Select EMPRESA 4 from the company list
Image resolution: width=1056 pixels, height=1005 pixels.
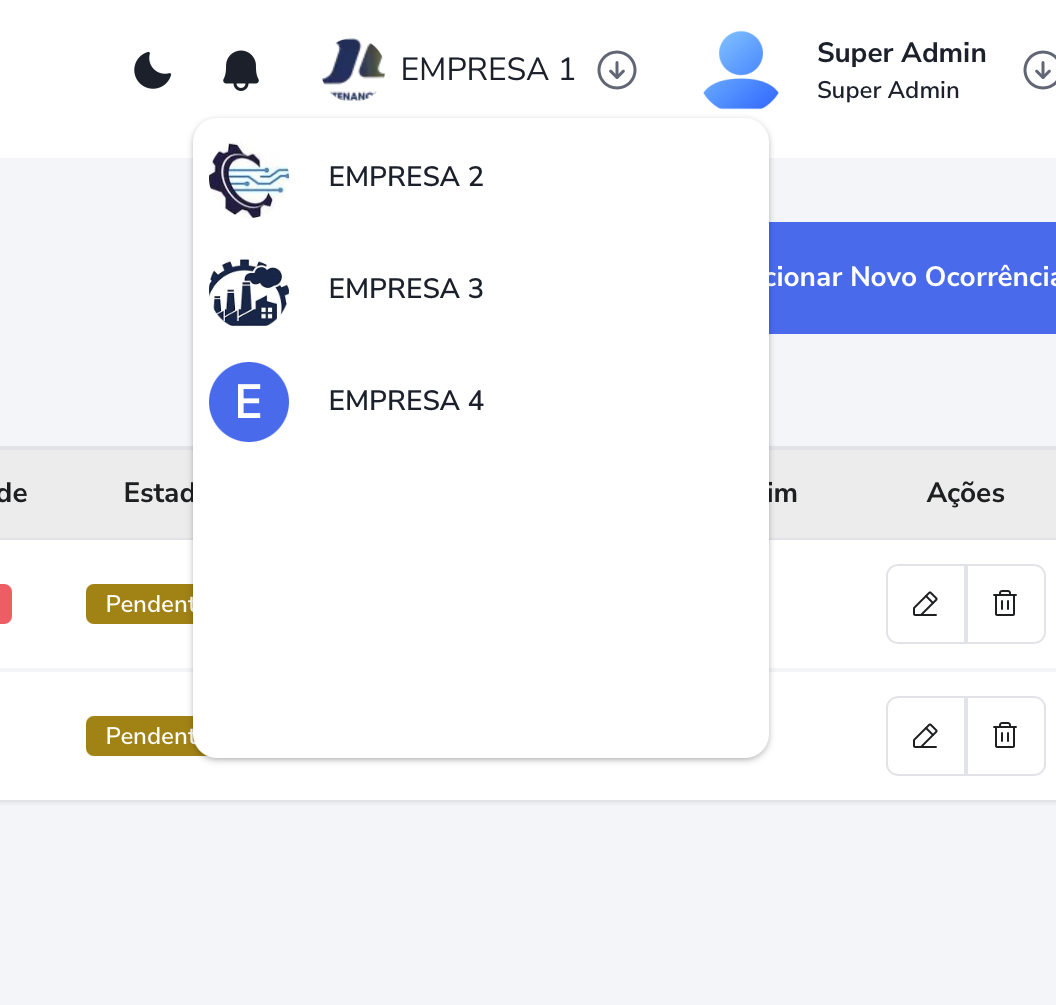pyautogui.click(x=405, y=400)
